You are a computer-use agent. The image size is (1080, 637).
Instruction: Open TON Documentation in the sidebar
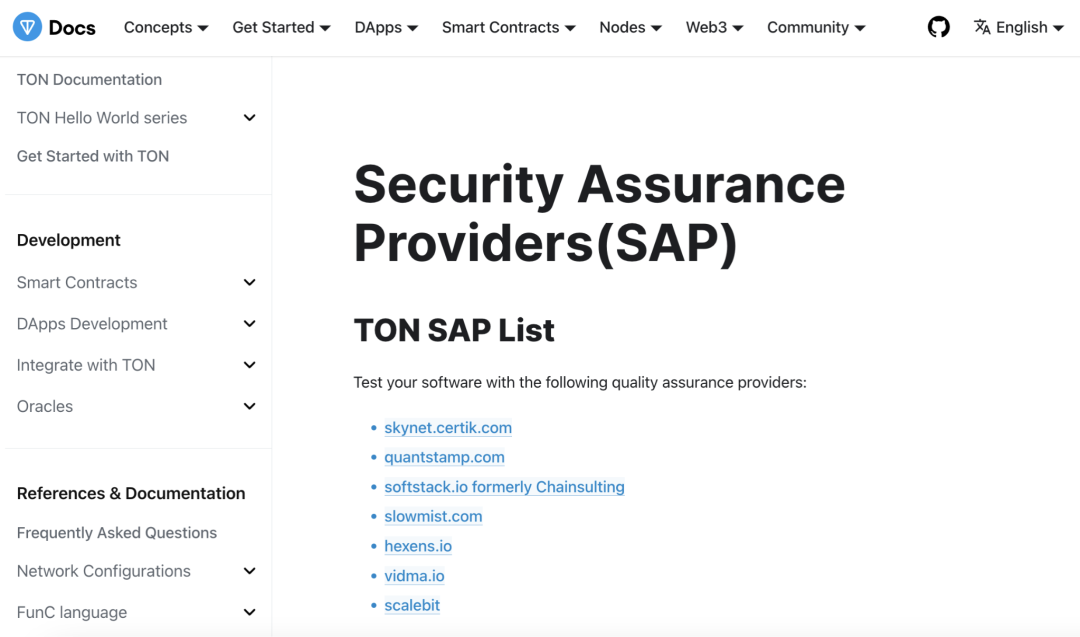[89, 79]
